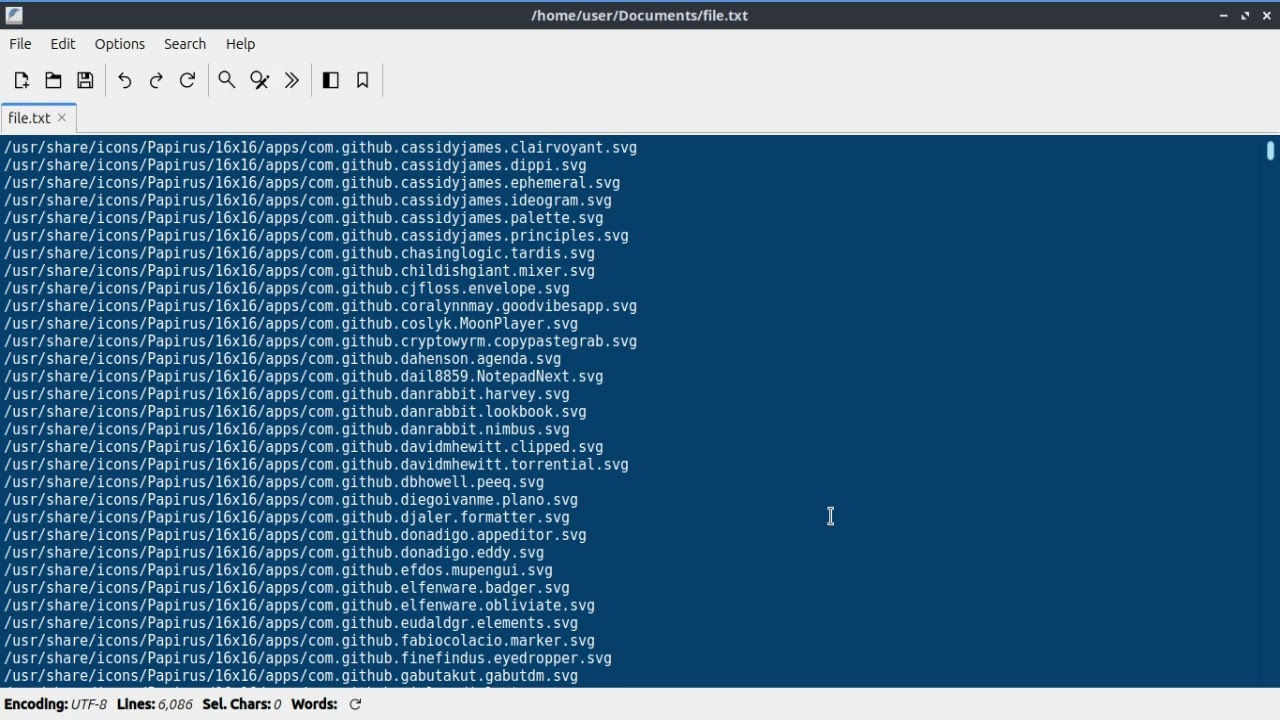The image size is (1280, 720).
Task: Open the Edit menu
Action: (x=63, y=44)
